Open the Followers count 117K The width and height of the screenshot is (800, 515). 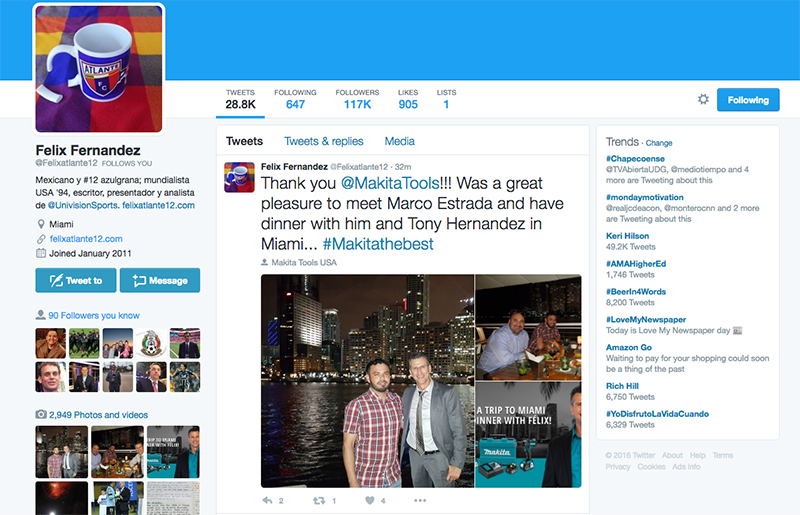pos(357,100)
